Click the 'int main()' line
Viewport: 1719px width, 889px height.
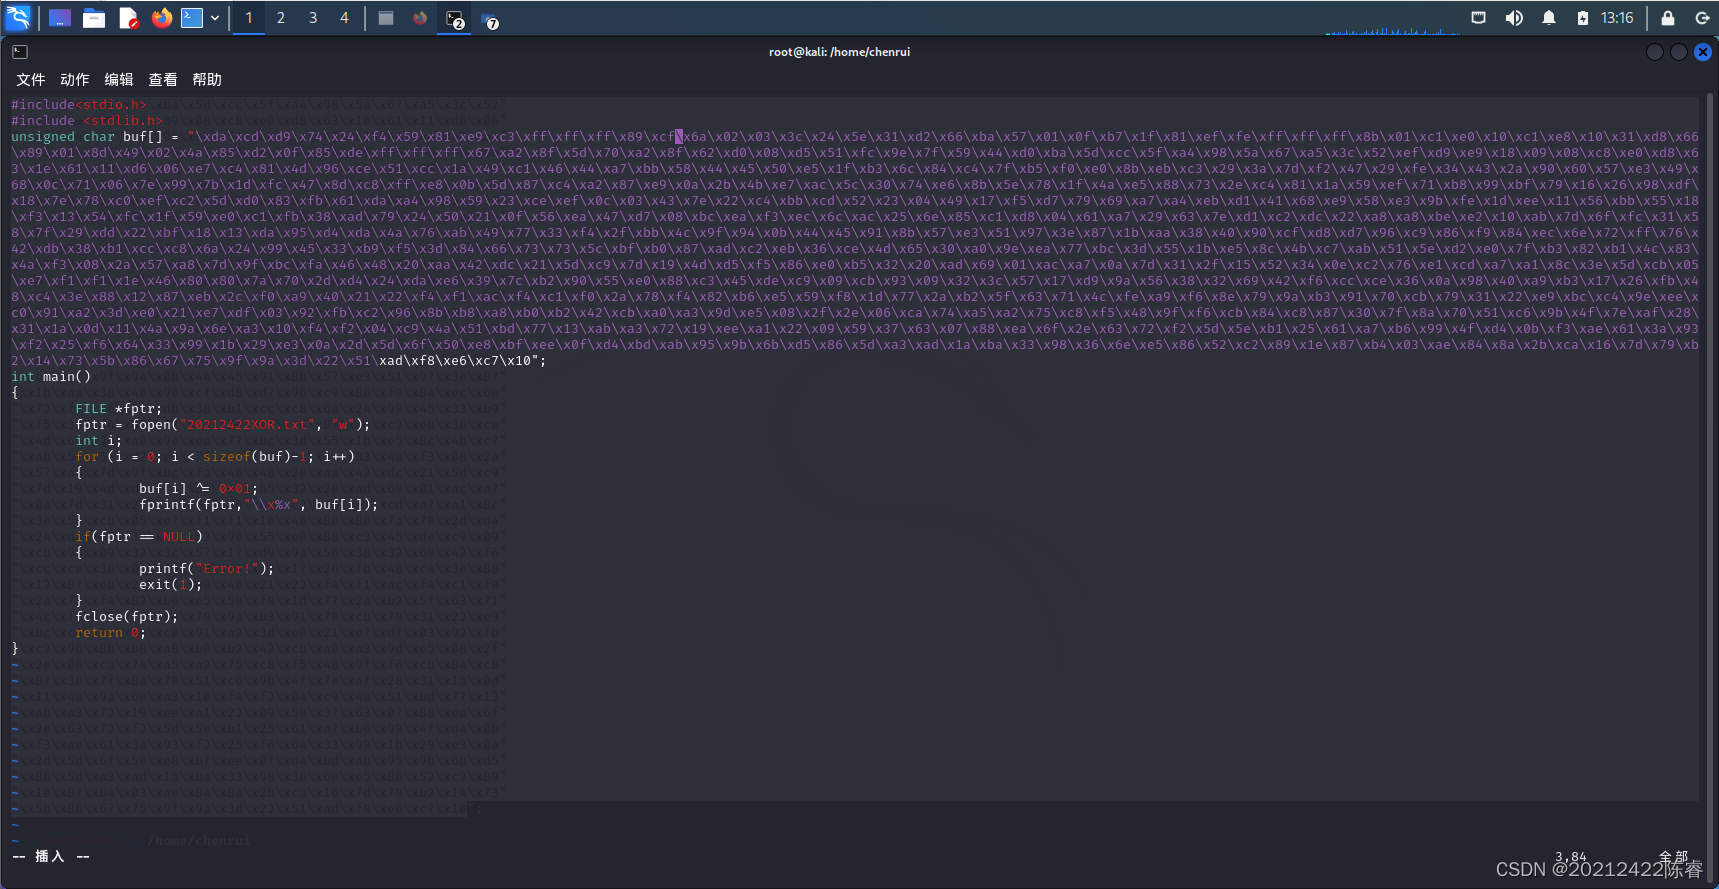[x=51, y=376]
